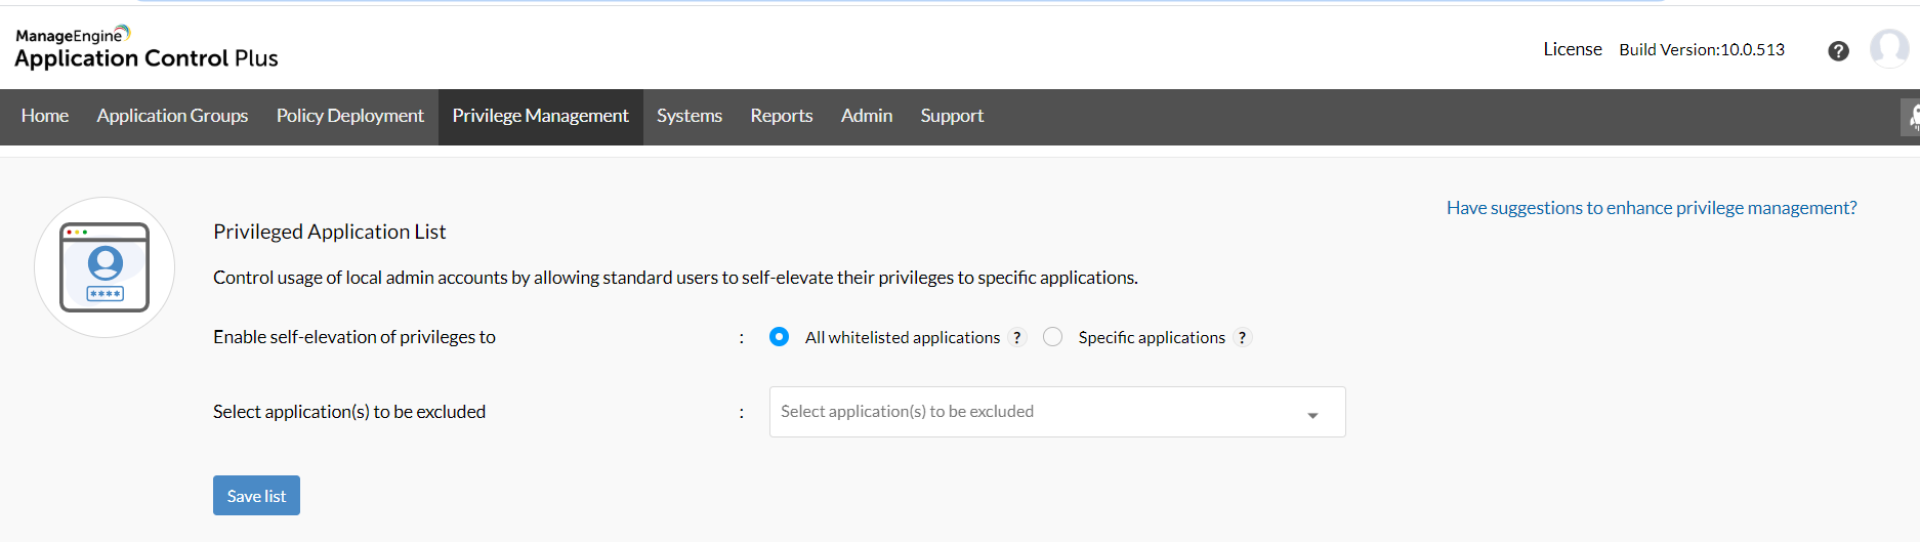Expand the excluded applications dropdown arrow
The image size is (1920, 542).
[x=1312, y=414]
